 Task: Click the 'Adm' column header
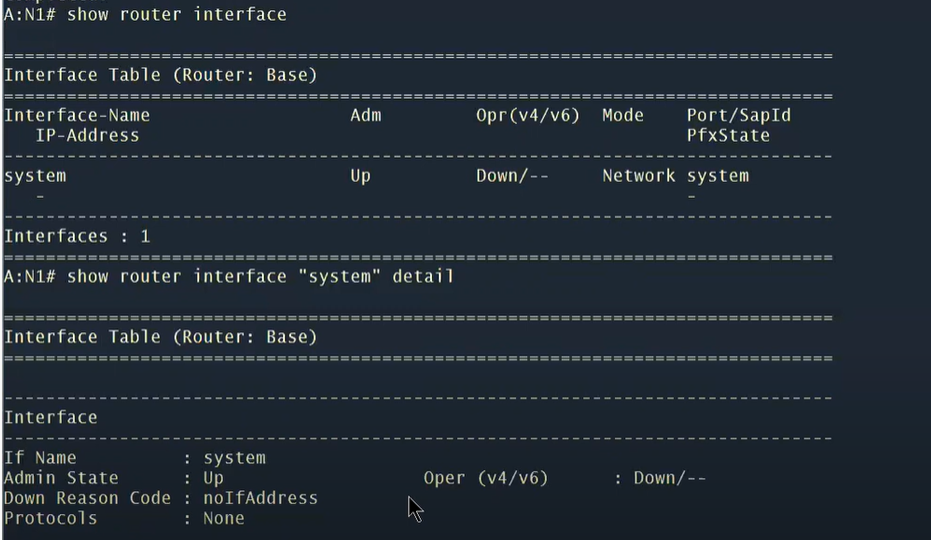click(366, 115)
